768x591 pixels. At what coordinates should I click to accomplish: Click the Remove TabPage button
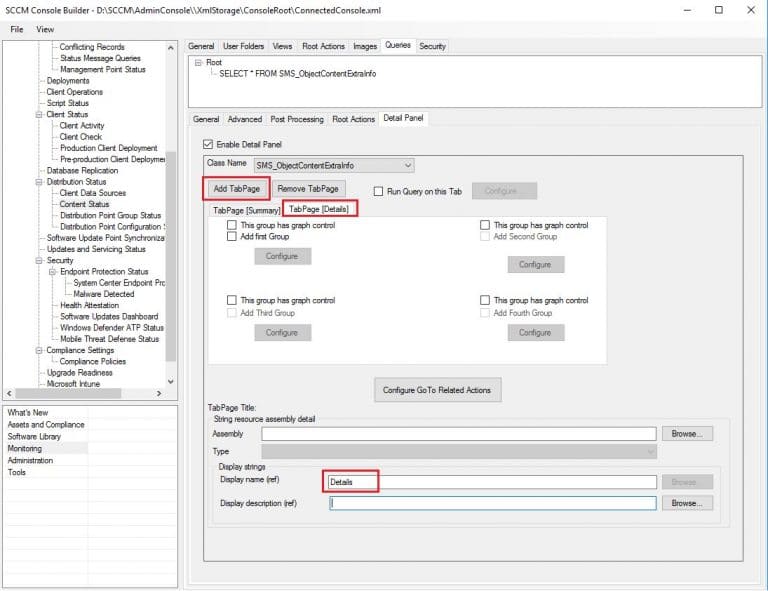[x=307, y=189]
